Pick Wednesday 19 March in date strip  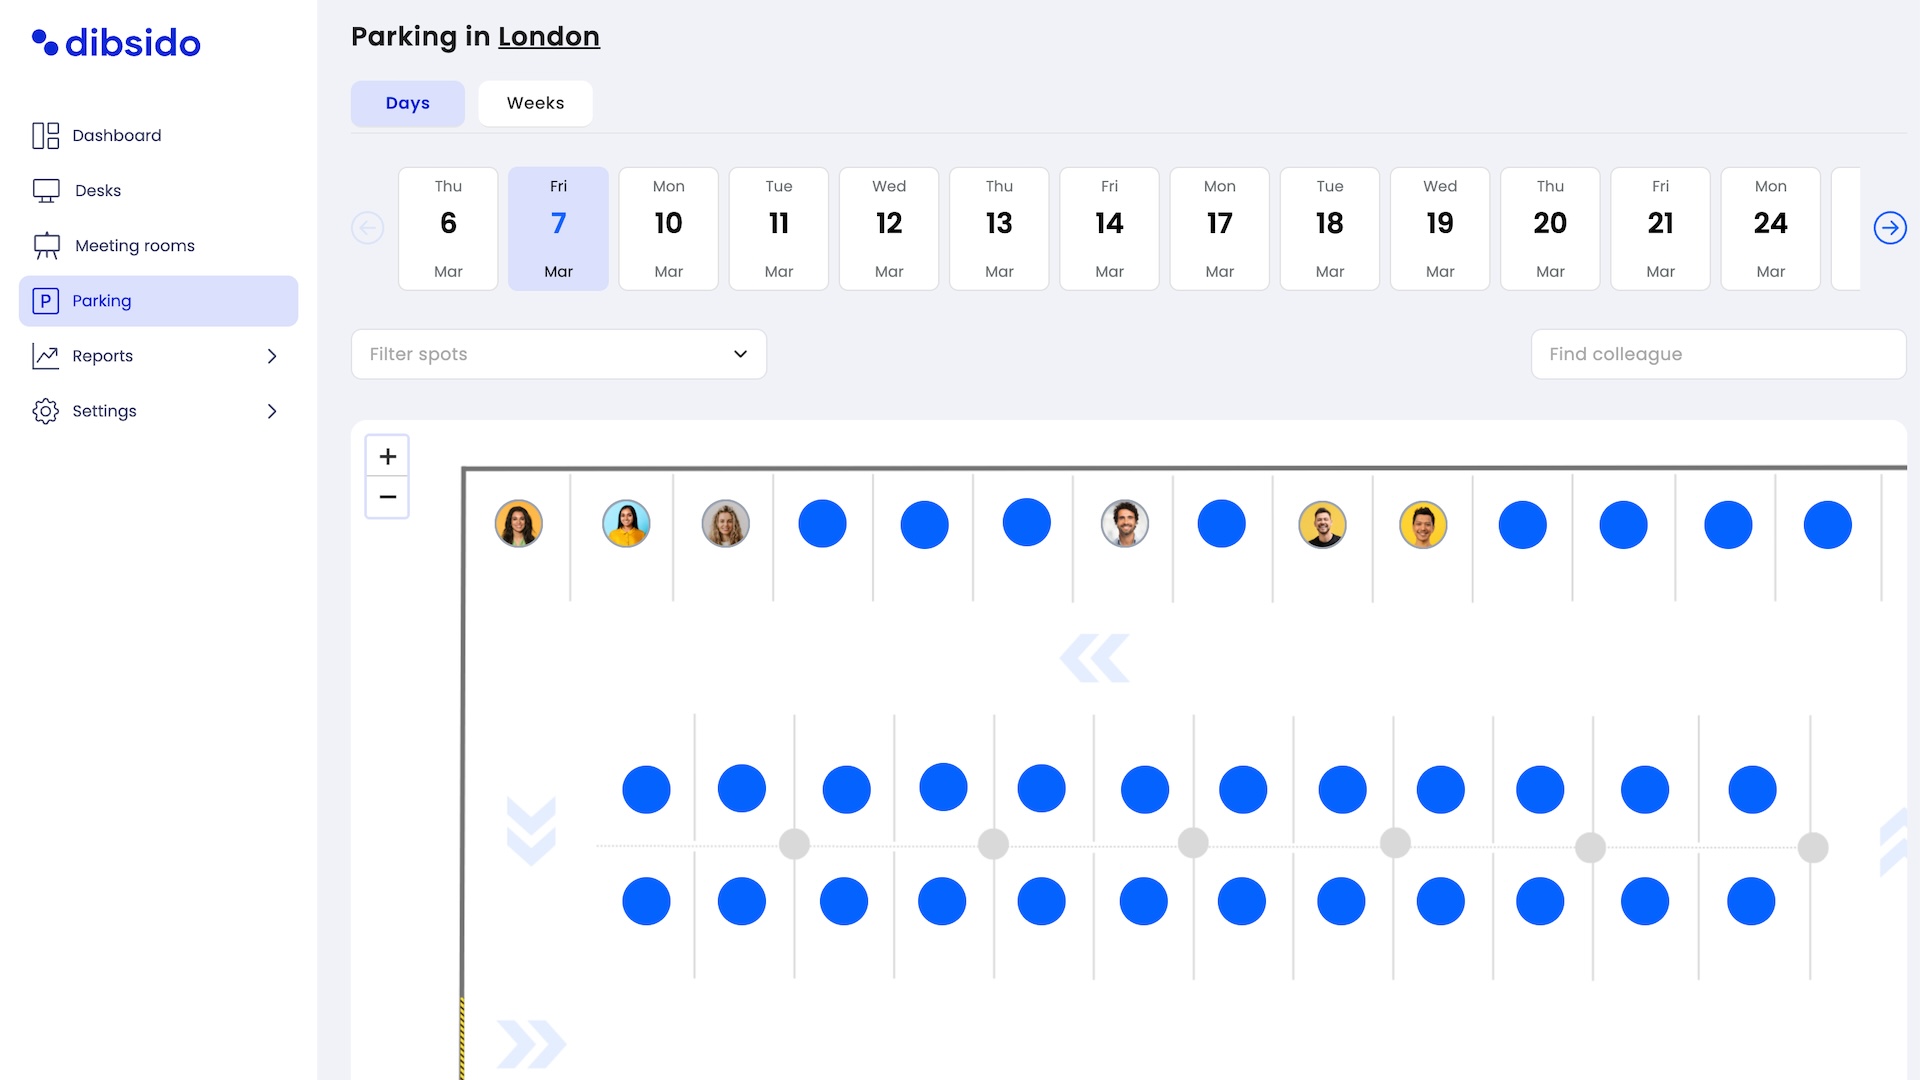pyautogui.click(x=1439, y=229)
